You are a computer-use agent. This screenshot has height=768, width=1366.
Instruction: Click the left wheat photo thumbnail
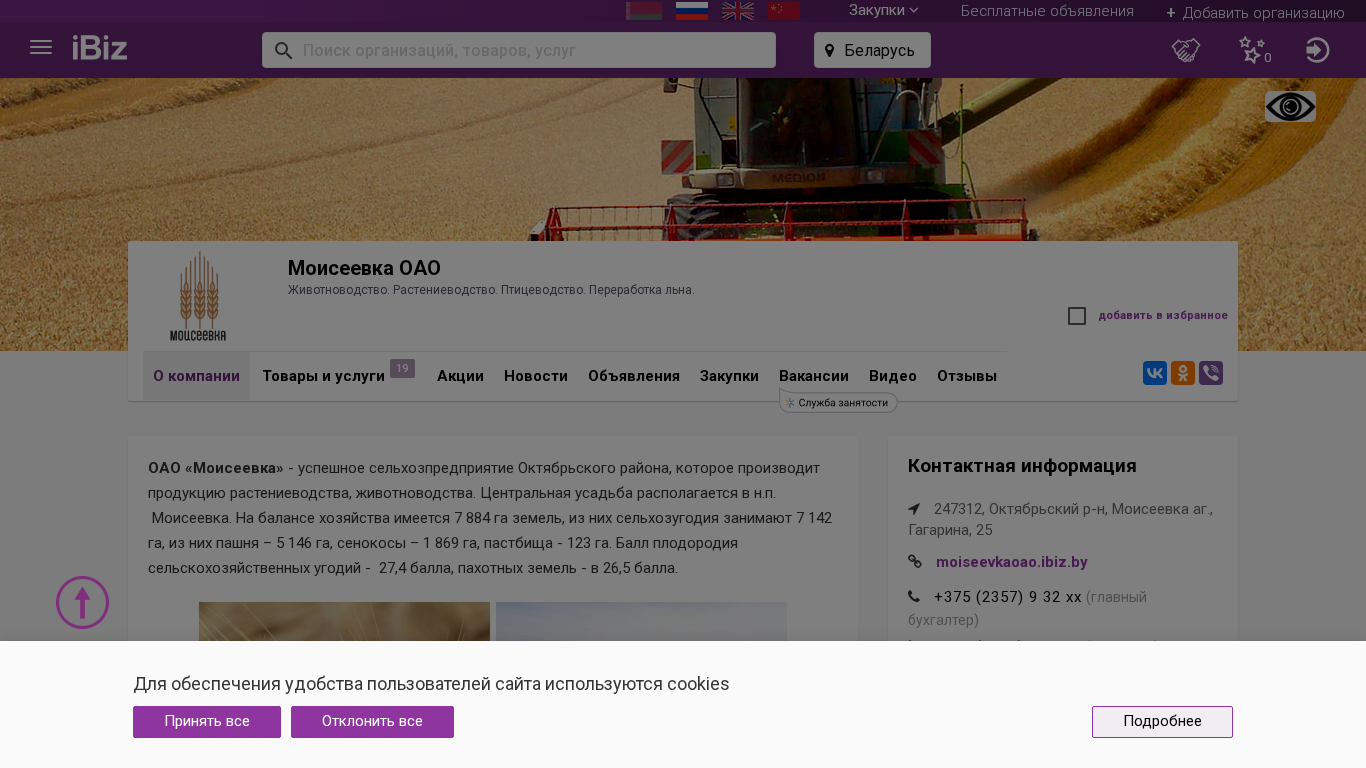(x=344, y=621)
